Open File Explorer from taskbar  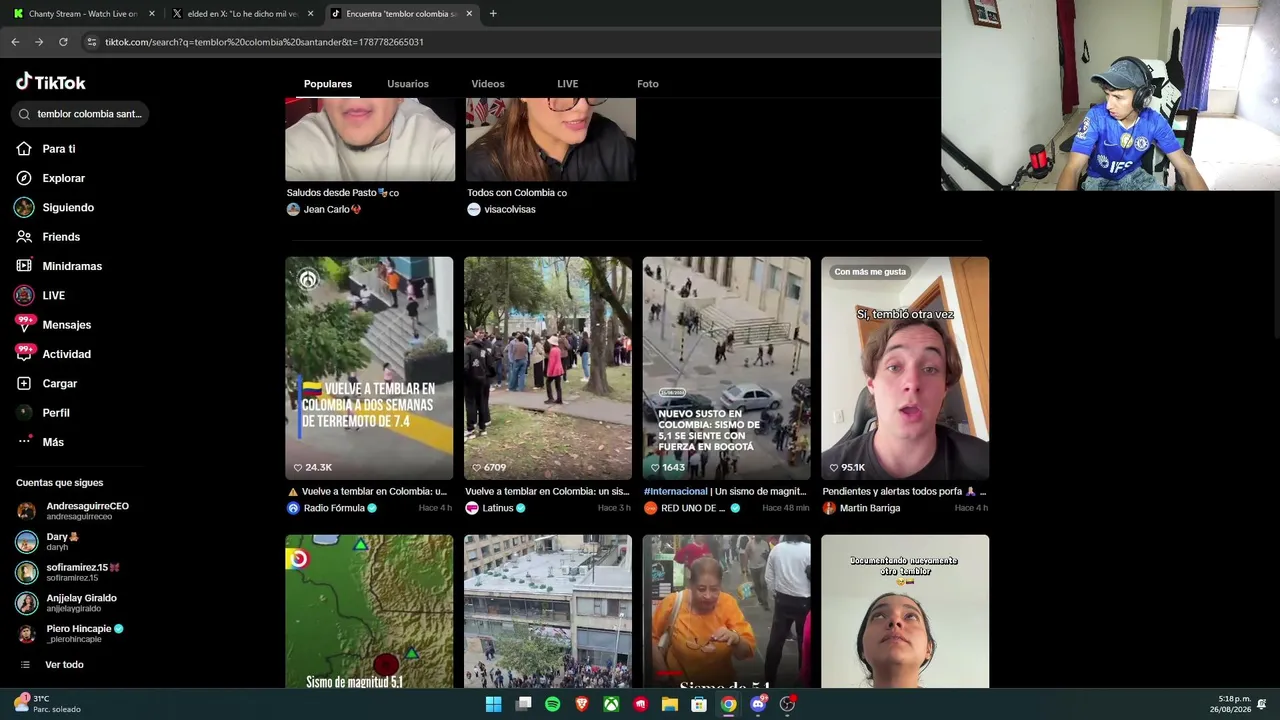tap(670, 704)
